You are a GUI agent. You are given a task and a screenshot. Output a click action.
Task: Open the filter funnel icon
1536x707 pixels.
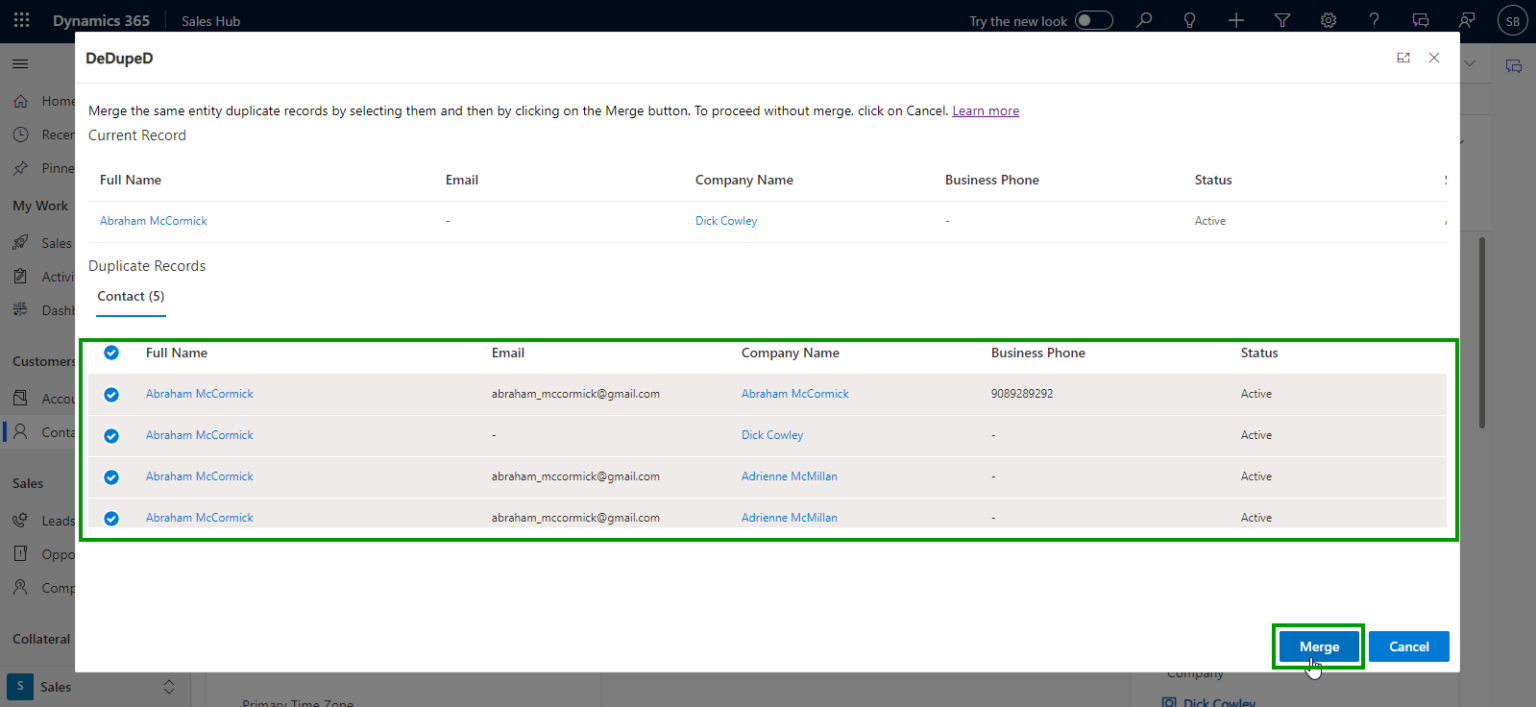[1282, 20]
